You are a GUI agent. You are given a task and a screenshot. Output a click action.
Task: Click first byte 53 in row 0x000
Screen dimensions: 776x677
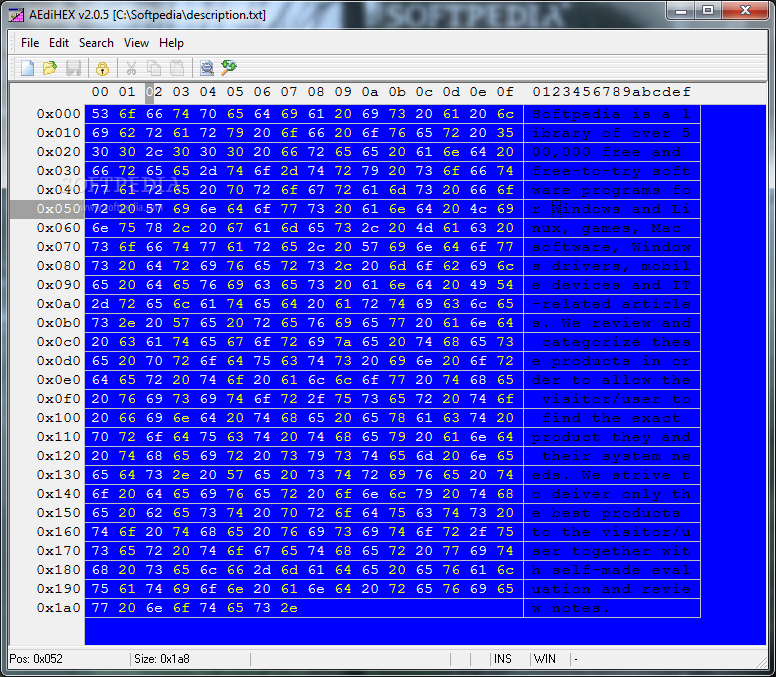pyautogui.click(x=100, y=114)
